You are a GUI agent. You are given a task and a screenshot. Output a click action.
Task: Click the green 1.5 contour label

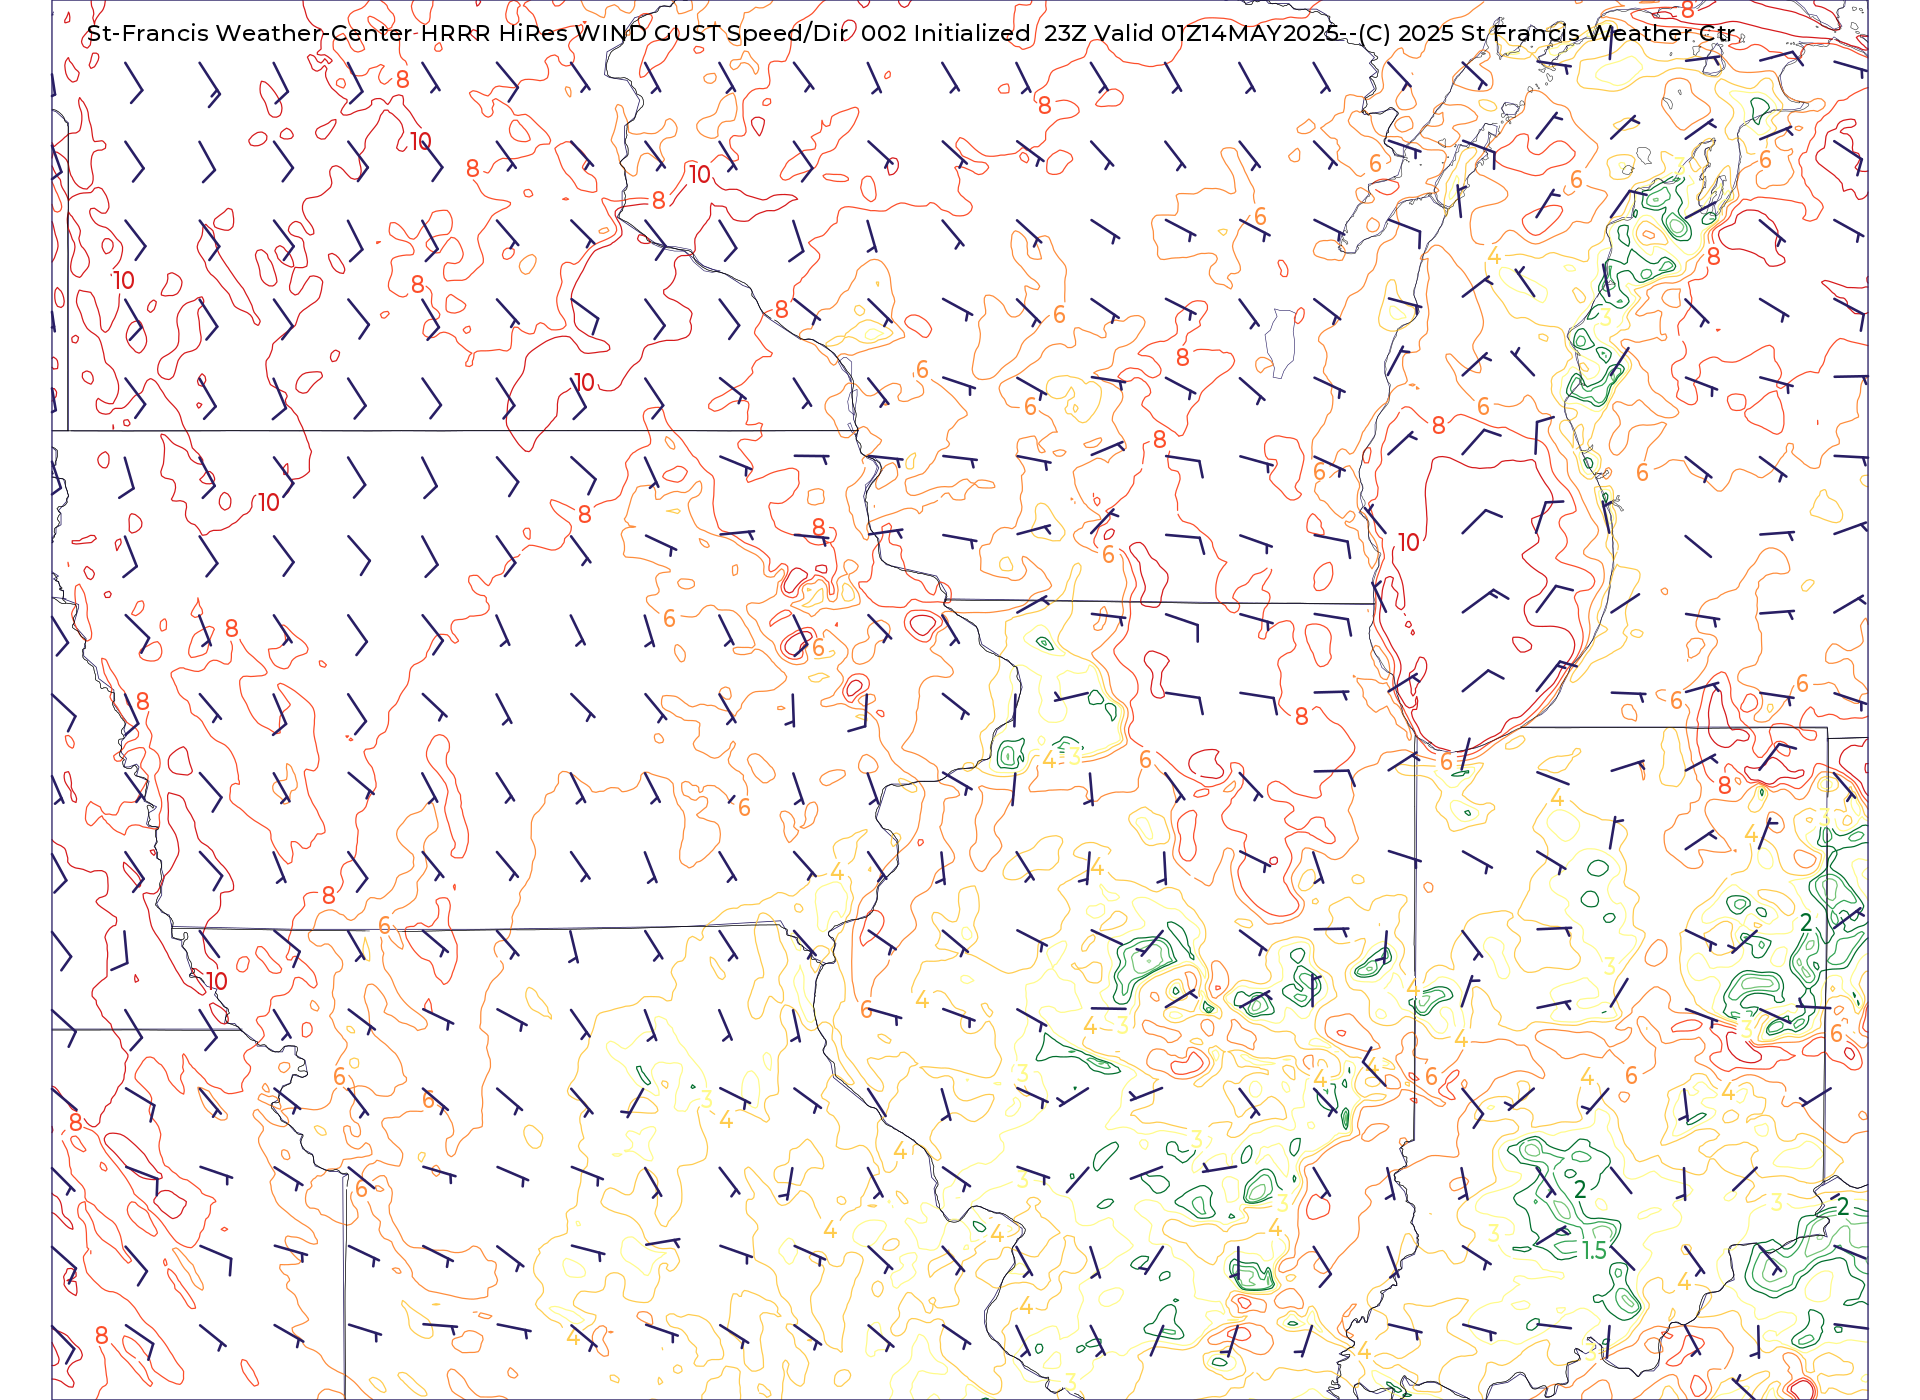click(1594, 1251)
